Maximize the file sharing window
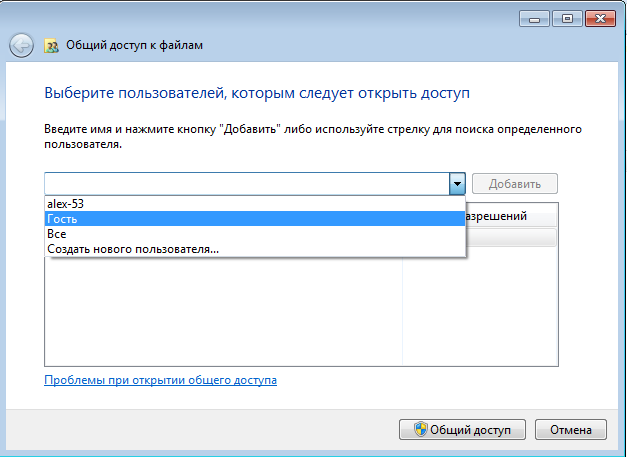 point(567,19)
